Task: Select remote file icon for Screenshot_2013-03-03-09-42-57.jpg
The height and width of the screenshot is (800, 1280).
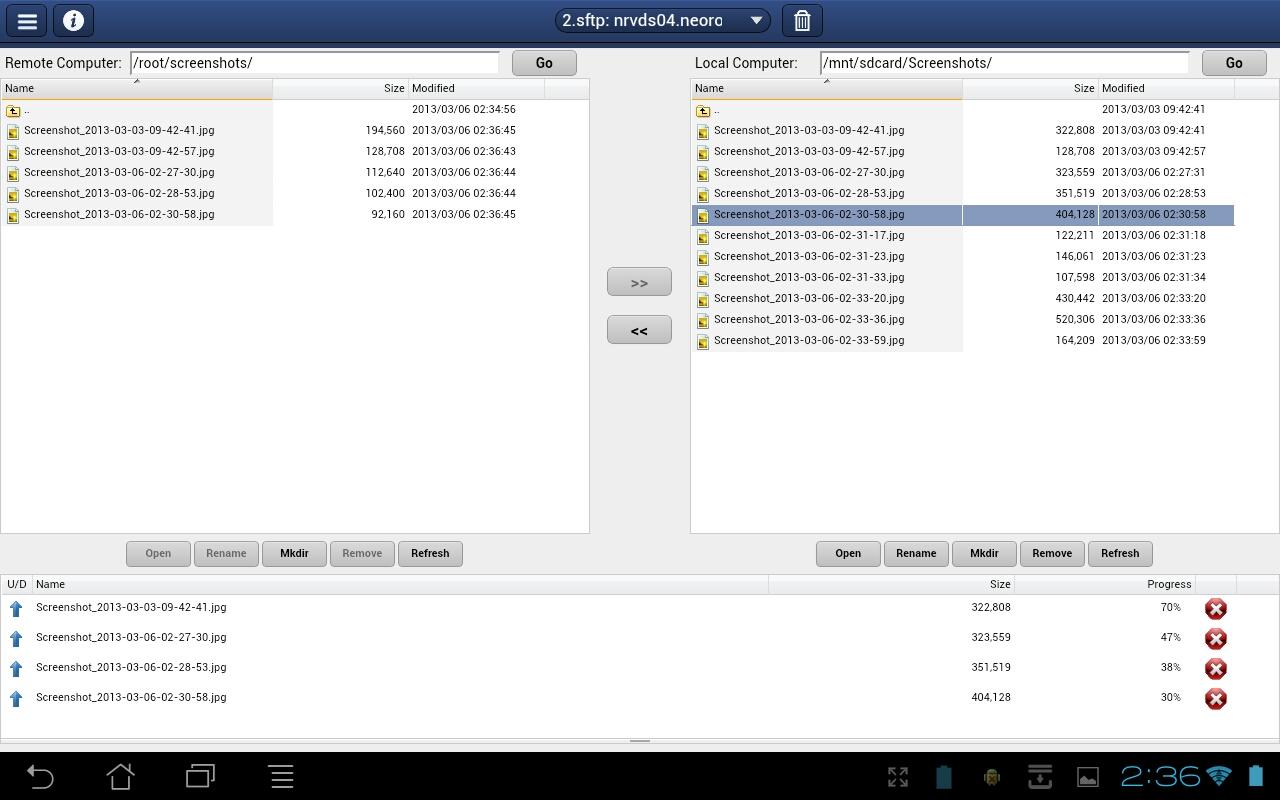Action: click(x=13, y=152)
